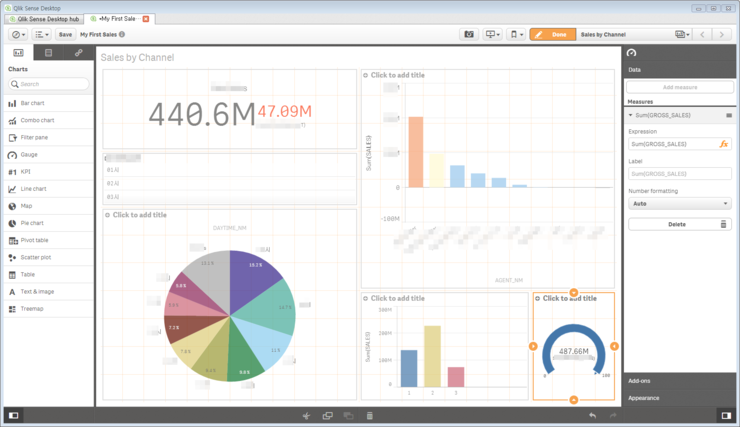
Task: Select Bar chart from the chart list
Action: click(49, 103)
